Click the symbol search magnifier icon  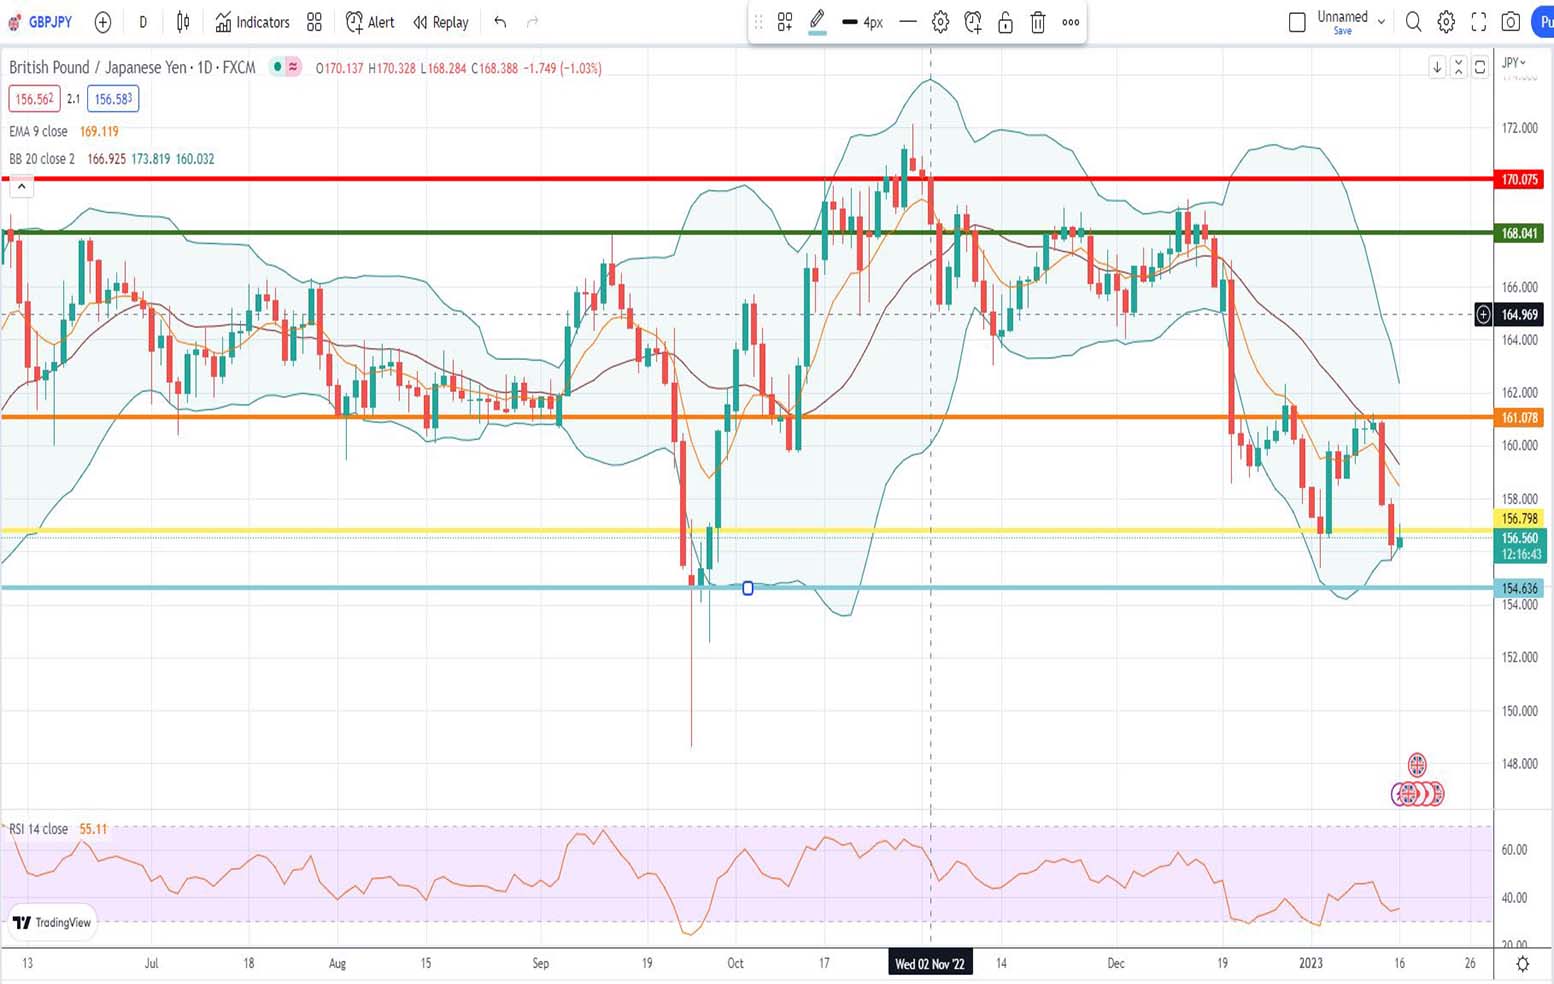pyautogui.click(x=1413, y=22)
